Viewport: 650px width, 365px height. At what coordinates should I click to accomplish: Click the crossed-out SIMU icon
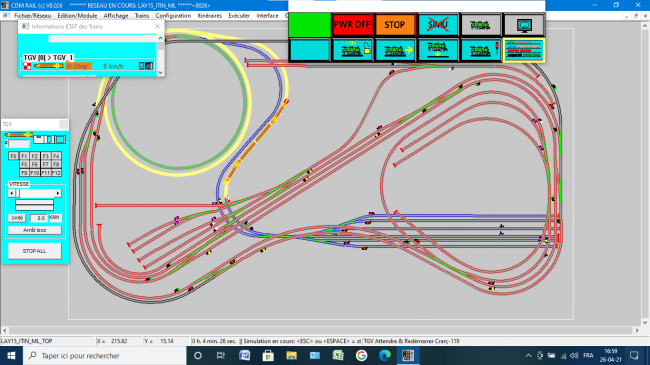click(x=438, y=25)
